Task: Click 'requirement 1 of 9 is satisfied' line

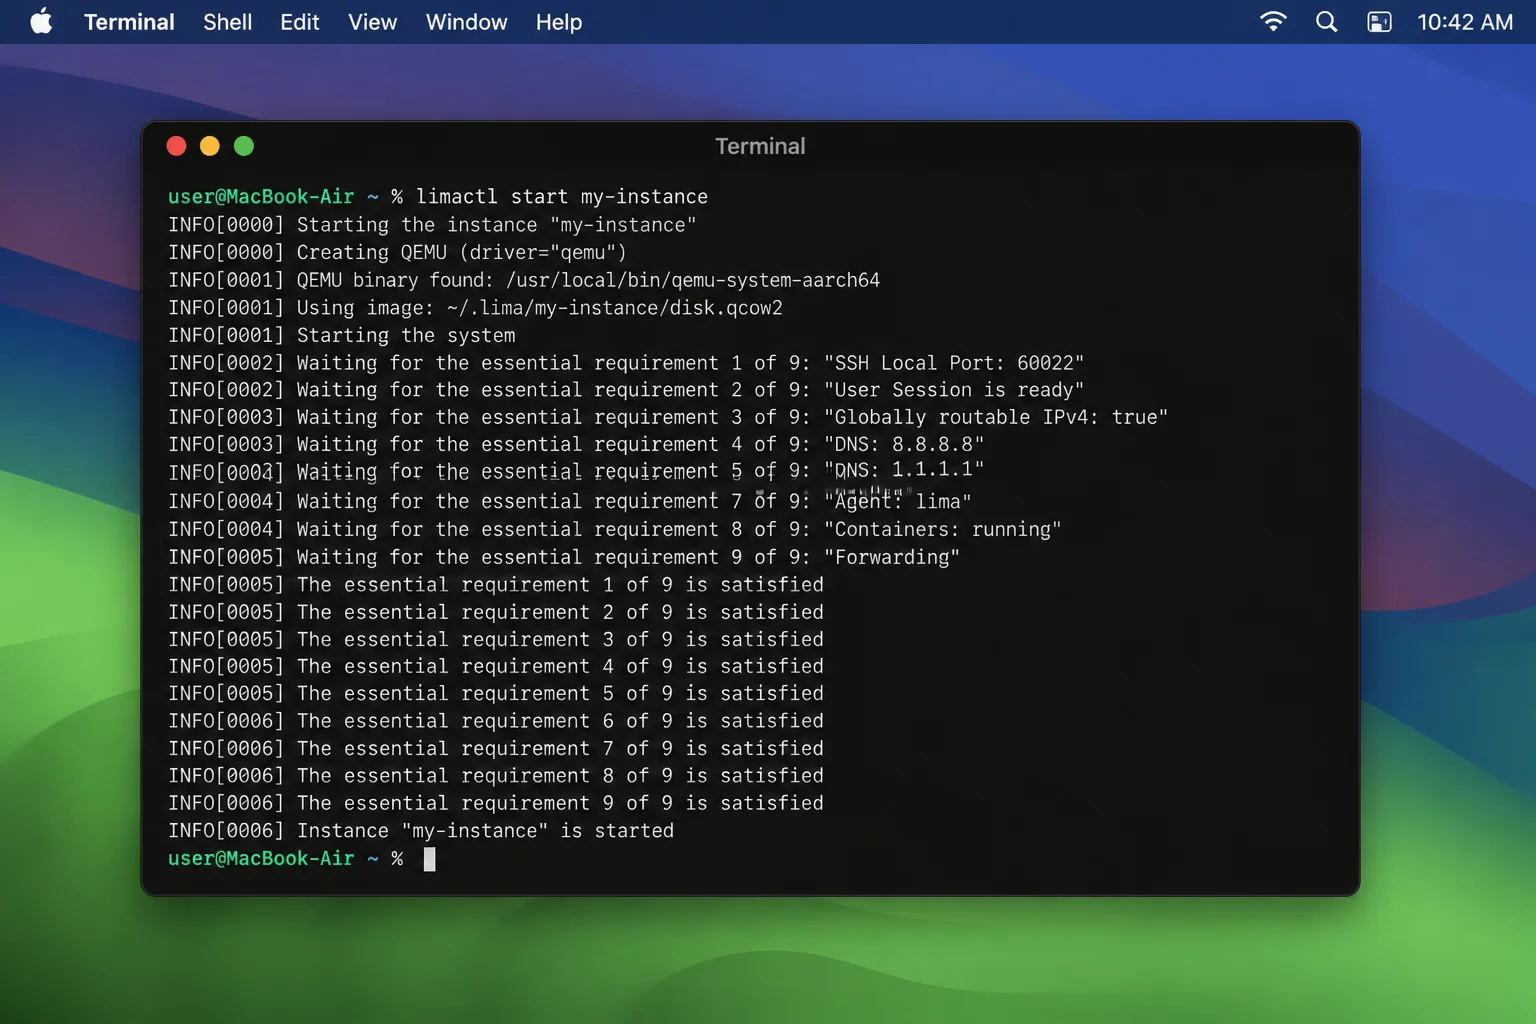Action: [496, 584]
